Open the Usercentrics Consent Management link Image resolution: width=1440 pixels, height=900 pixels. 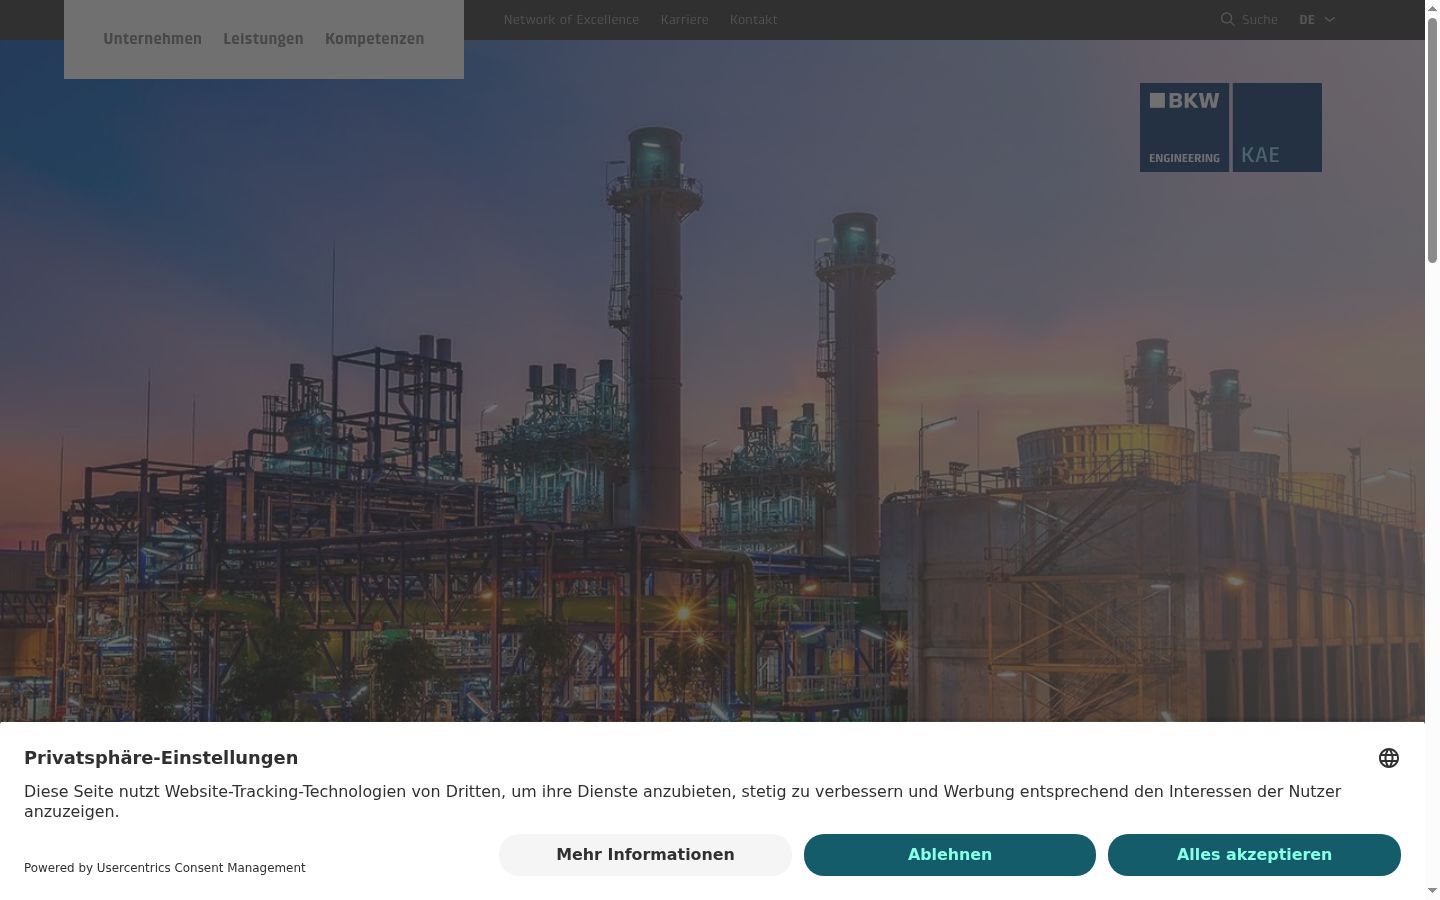point(201,868)
